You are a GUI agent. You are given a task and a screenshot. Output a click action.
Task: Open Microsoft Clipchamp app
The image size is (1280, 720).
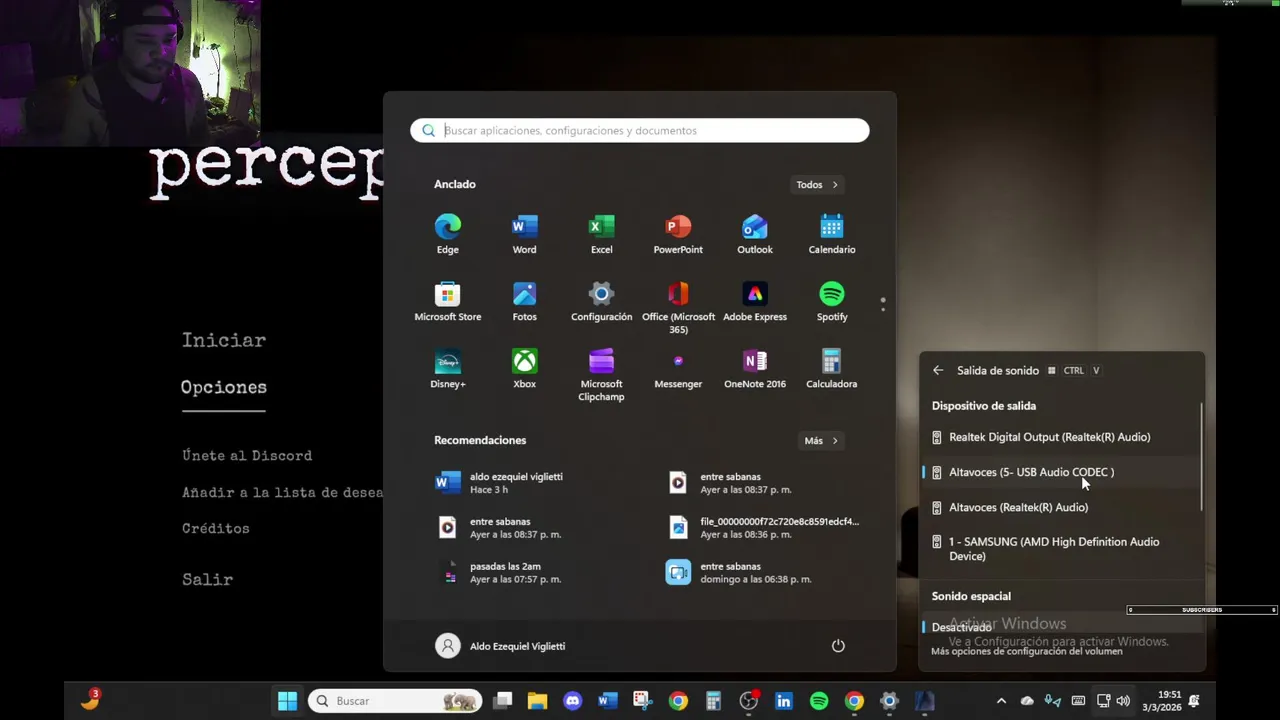(601, 375)
